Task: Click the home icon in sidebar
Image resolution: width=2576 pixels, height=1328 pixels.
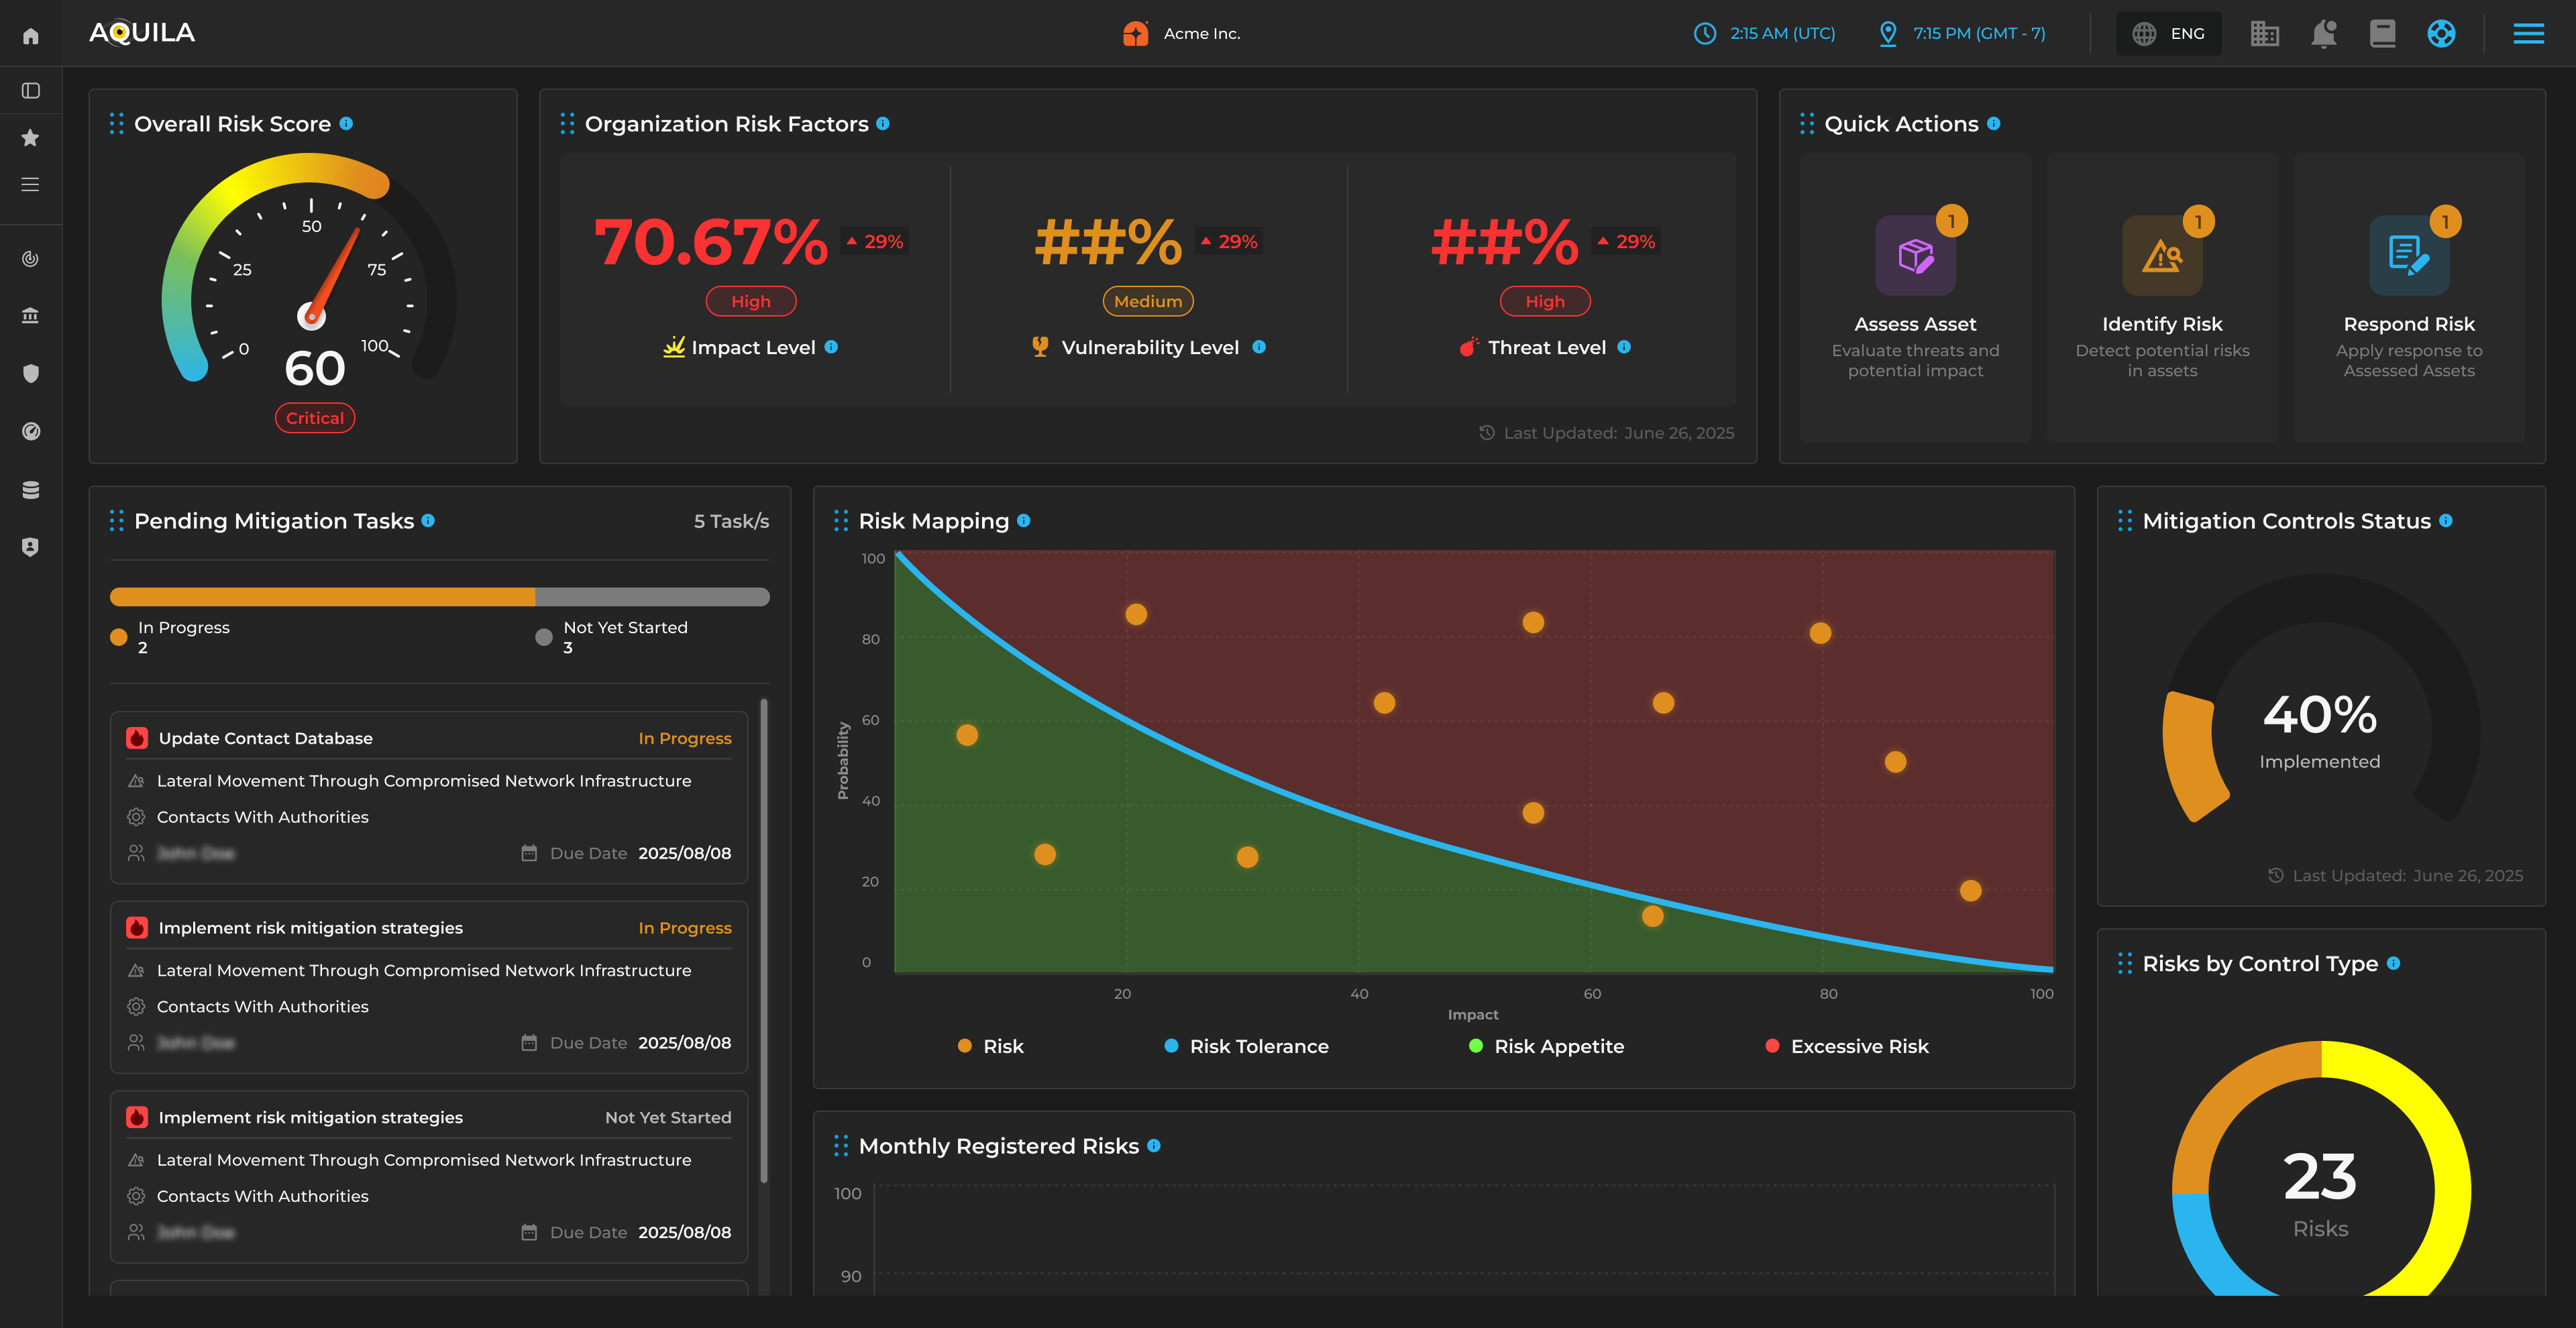Action: pos(31,35)
